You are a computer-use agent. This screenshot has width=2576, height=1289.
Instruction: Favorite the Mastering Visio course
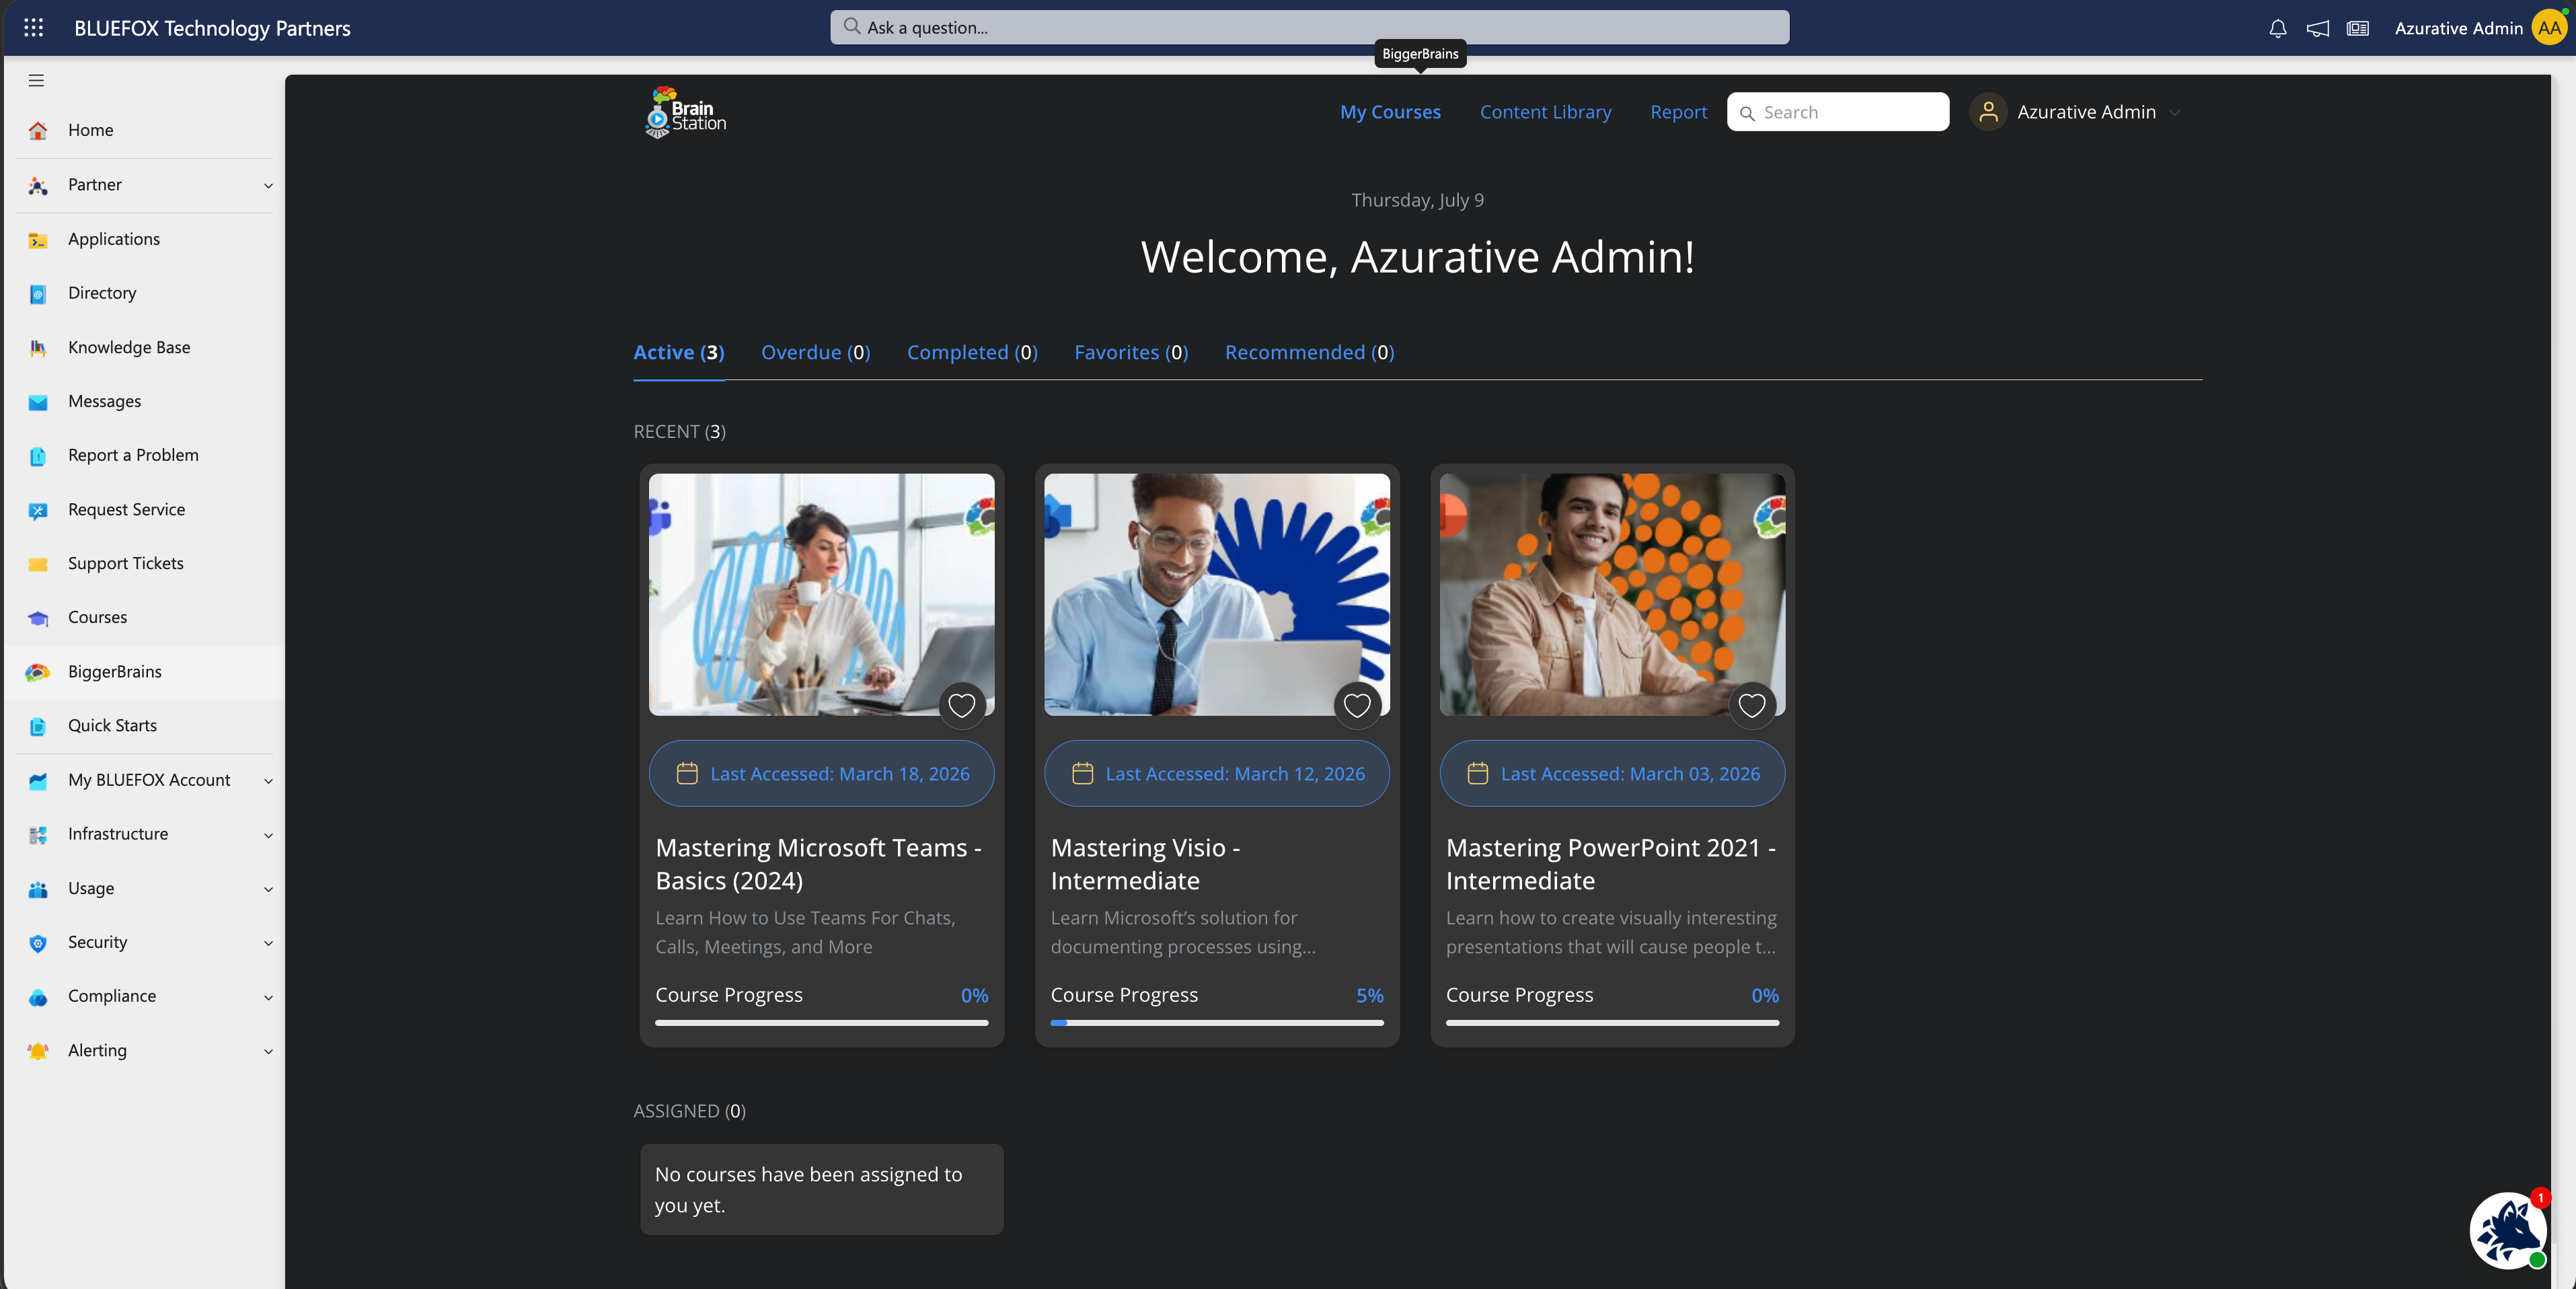point(1357,705)
